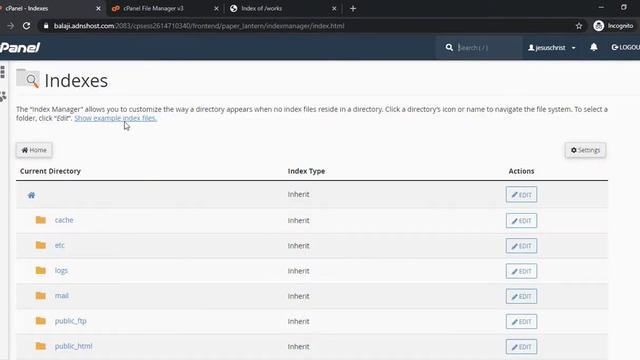This screenshot has width=640, height=360.
Task: Edit the public_html folder index
Action: (x=521, y=347)
